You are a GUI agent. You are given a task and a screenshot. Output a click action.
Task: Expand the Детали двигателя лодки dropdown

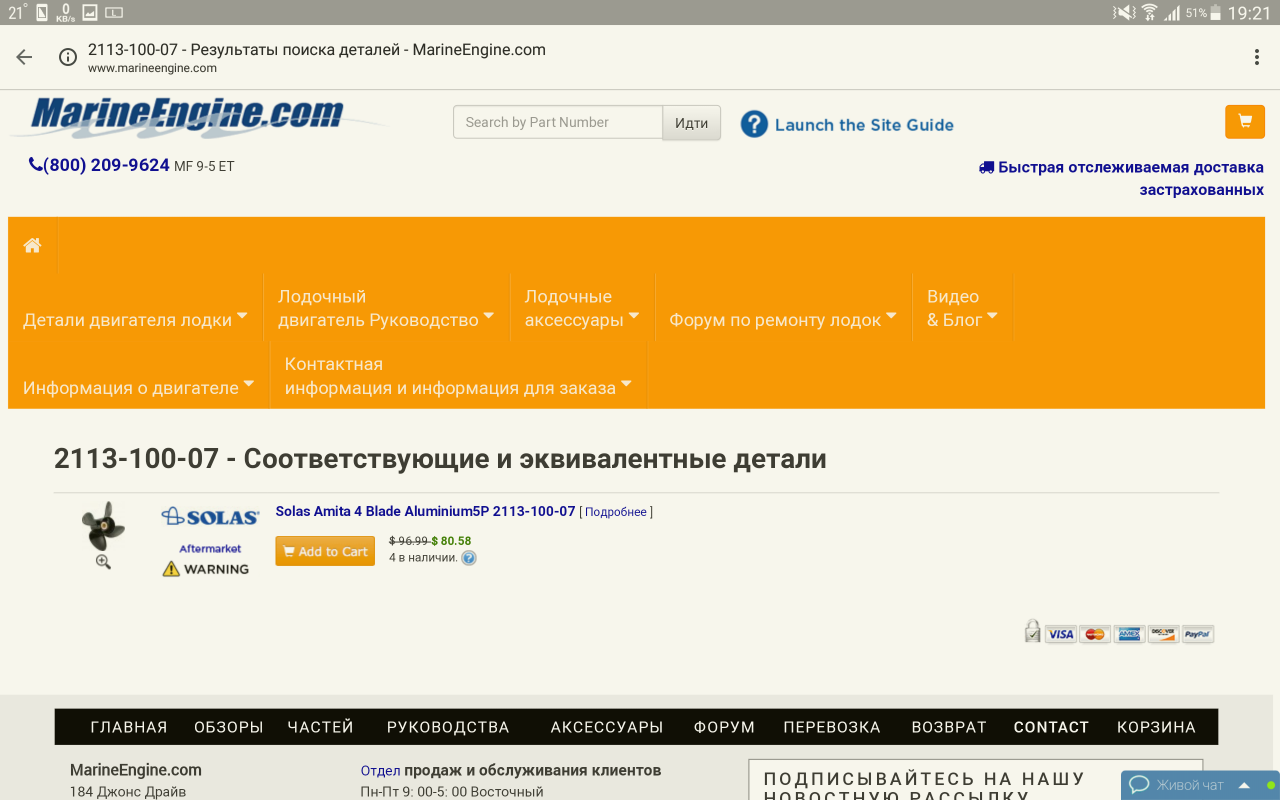point(135,320)
